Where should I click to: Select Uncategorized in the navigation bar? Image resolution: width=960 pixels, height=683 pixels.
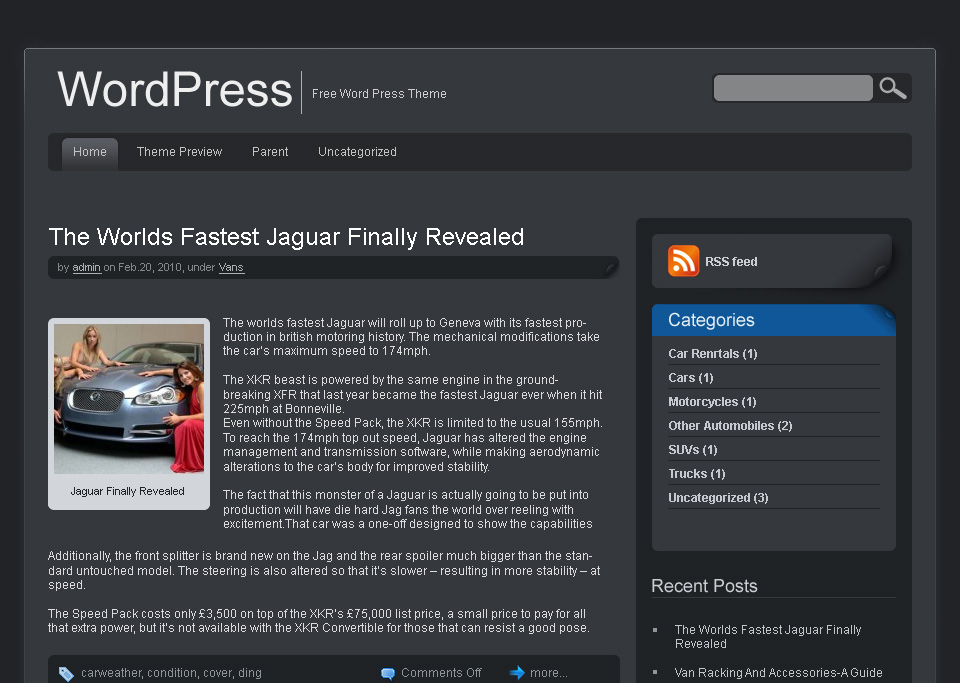click(x=358, y=152)
